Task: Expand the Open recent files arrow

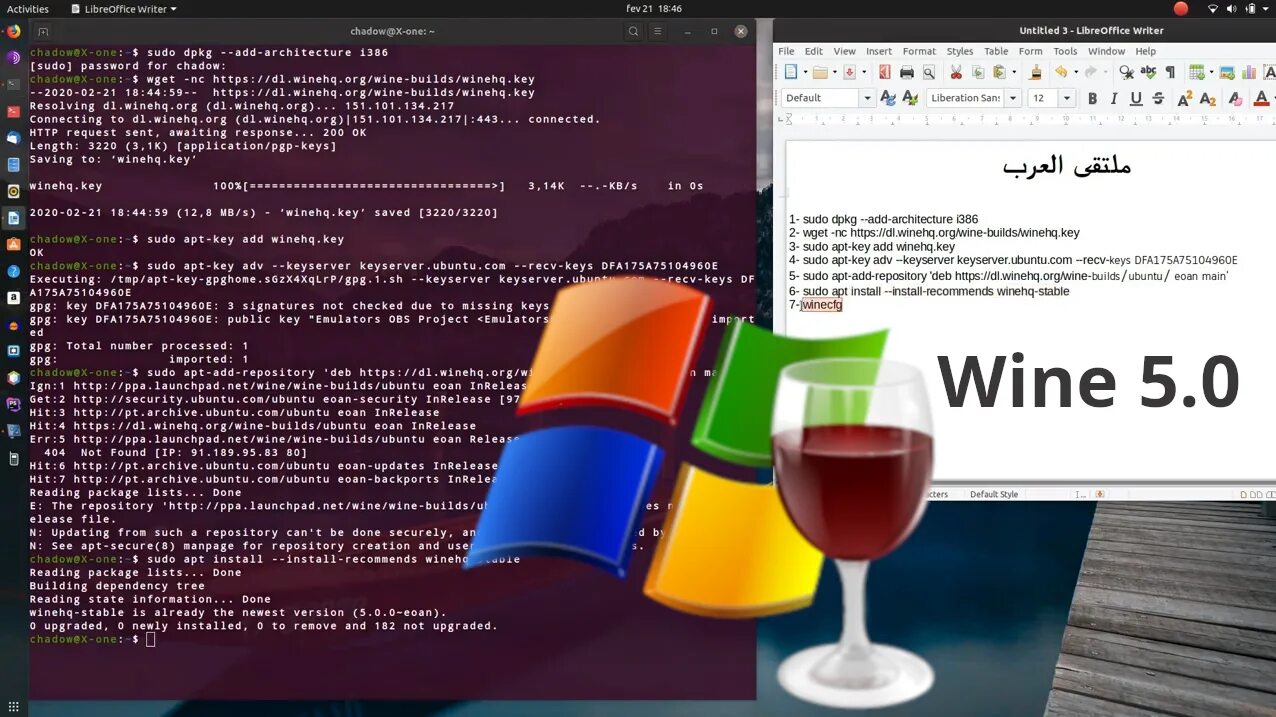Action: (x=835, y=72)
